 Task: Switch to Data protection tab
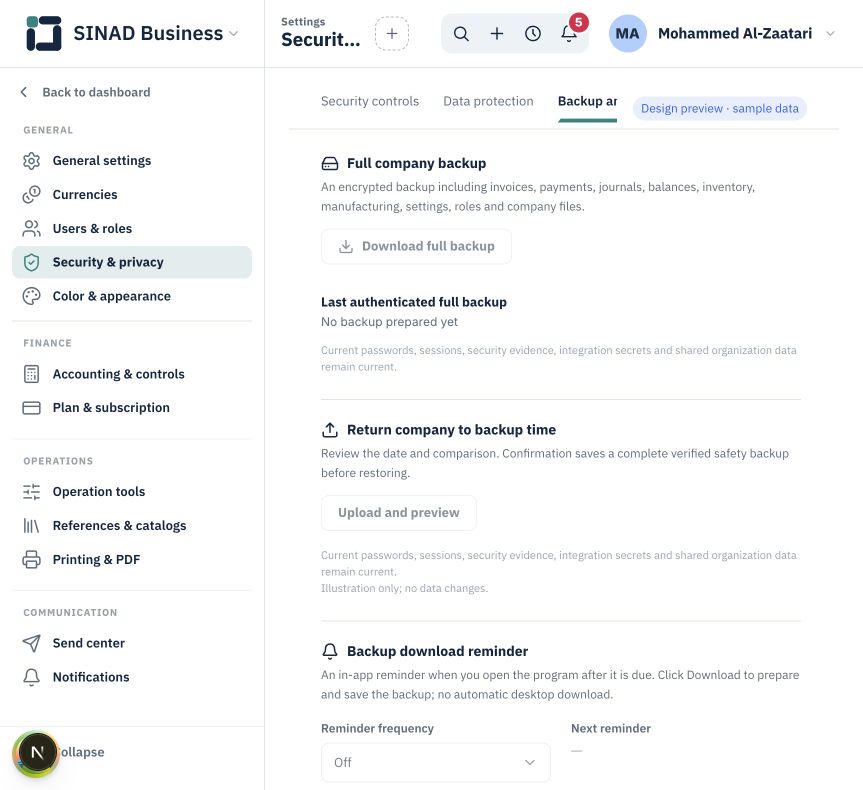coord(488,101)
